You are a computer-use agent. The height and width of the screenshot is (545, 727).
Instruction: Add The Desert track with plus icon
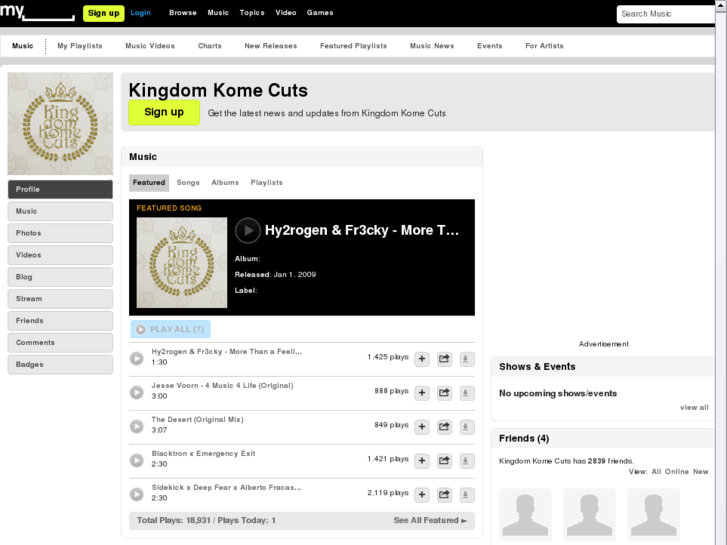(422, 427)
